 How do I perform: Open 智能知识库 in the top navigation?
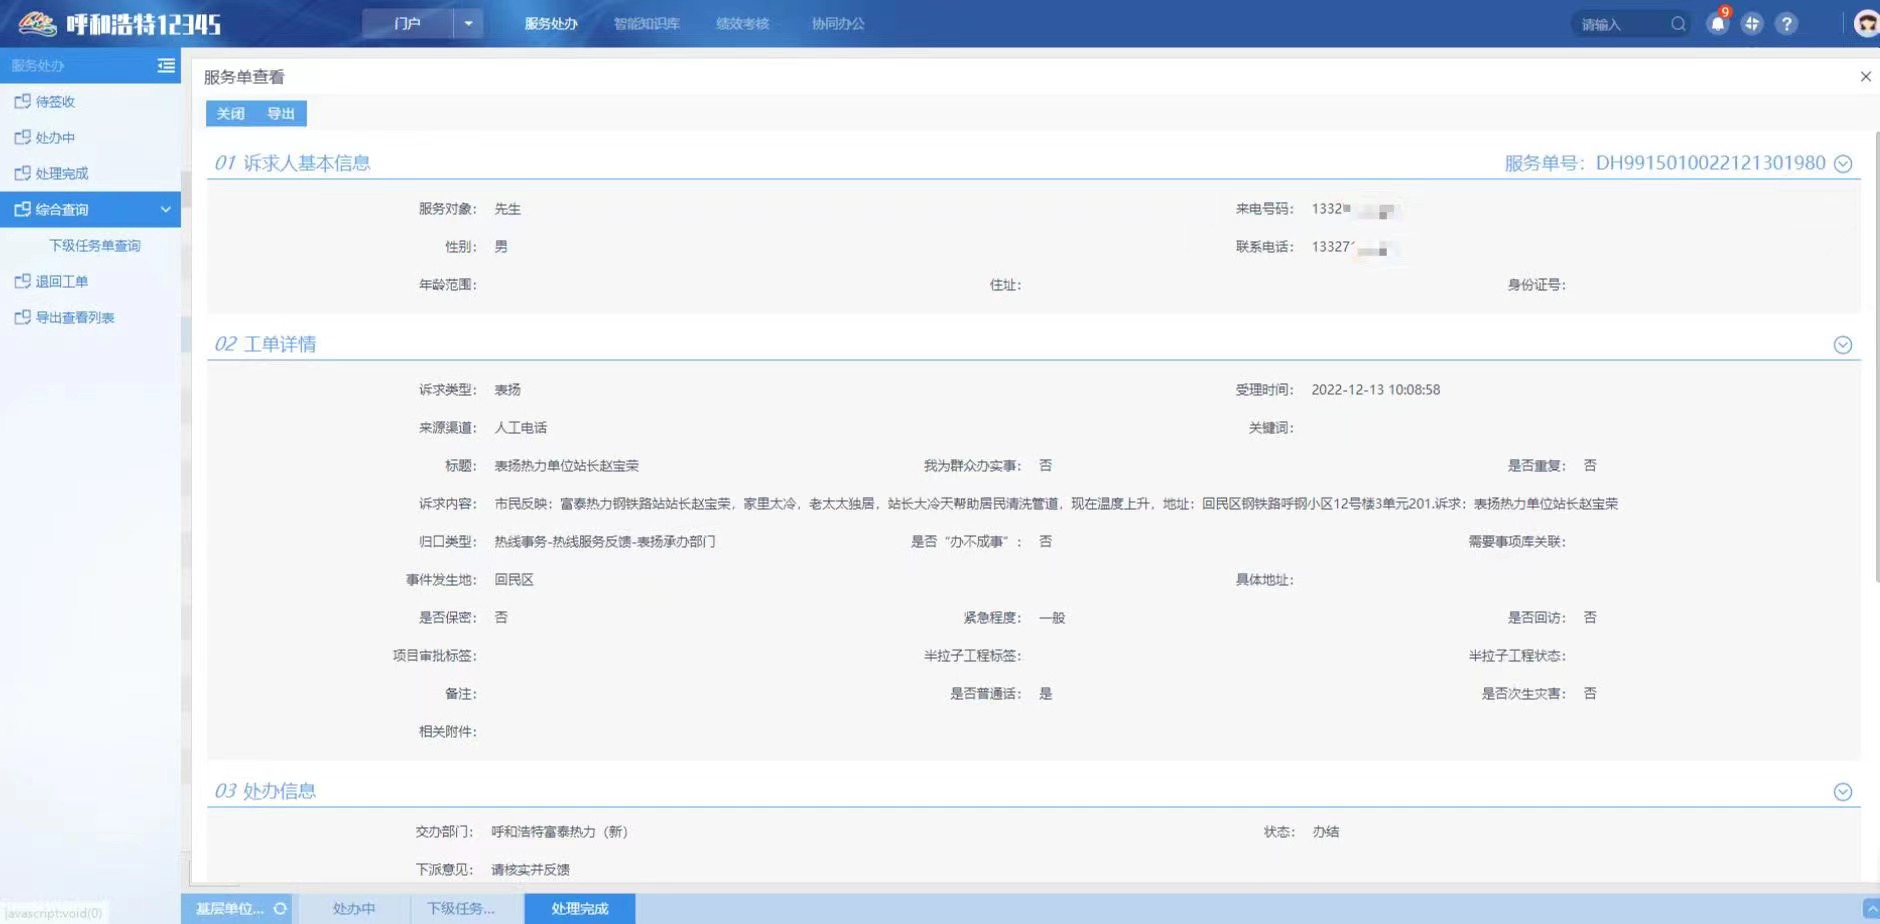(646, 24)
